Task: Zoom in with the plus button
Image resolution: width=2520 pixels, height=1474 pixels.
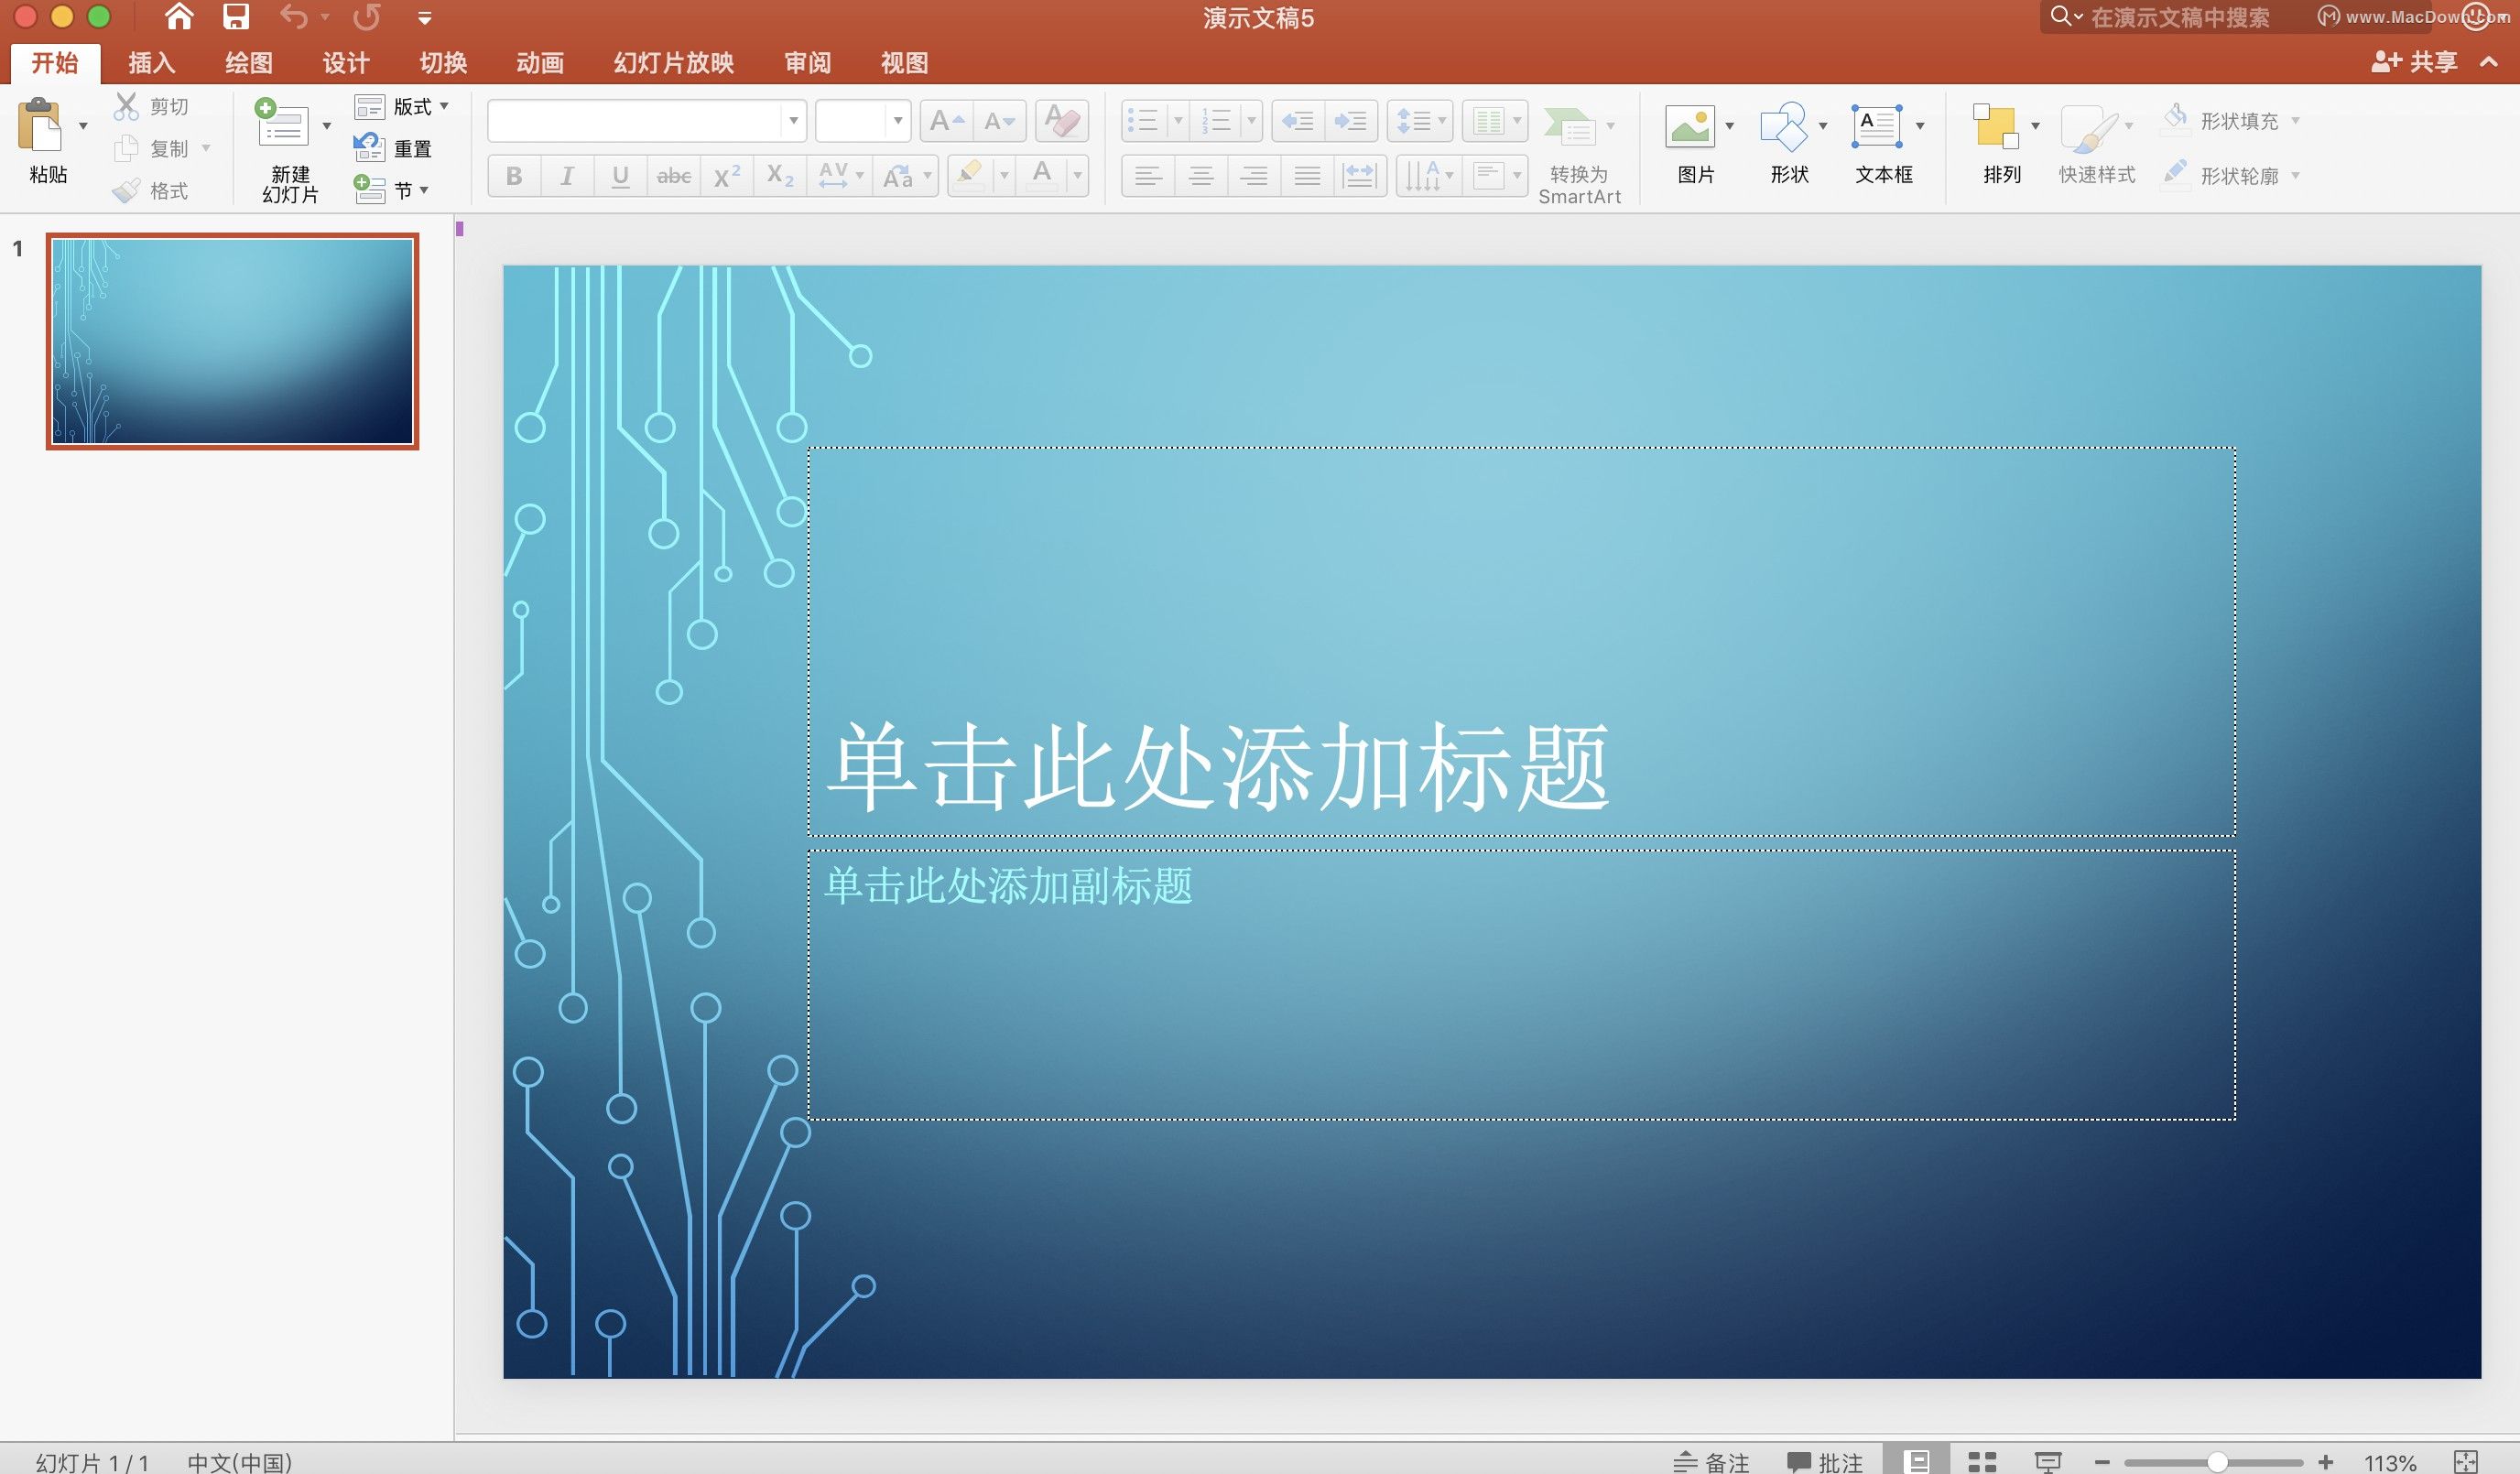Action: click(2326, 1462)
